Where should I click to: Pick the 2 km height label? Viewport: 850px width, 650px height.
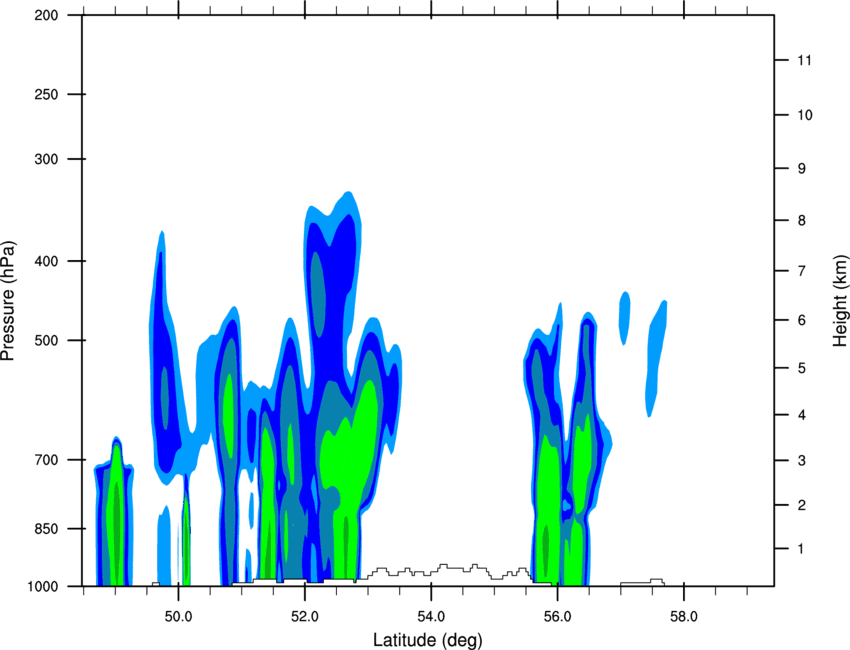(802, 505)
